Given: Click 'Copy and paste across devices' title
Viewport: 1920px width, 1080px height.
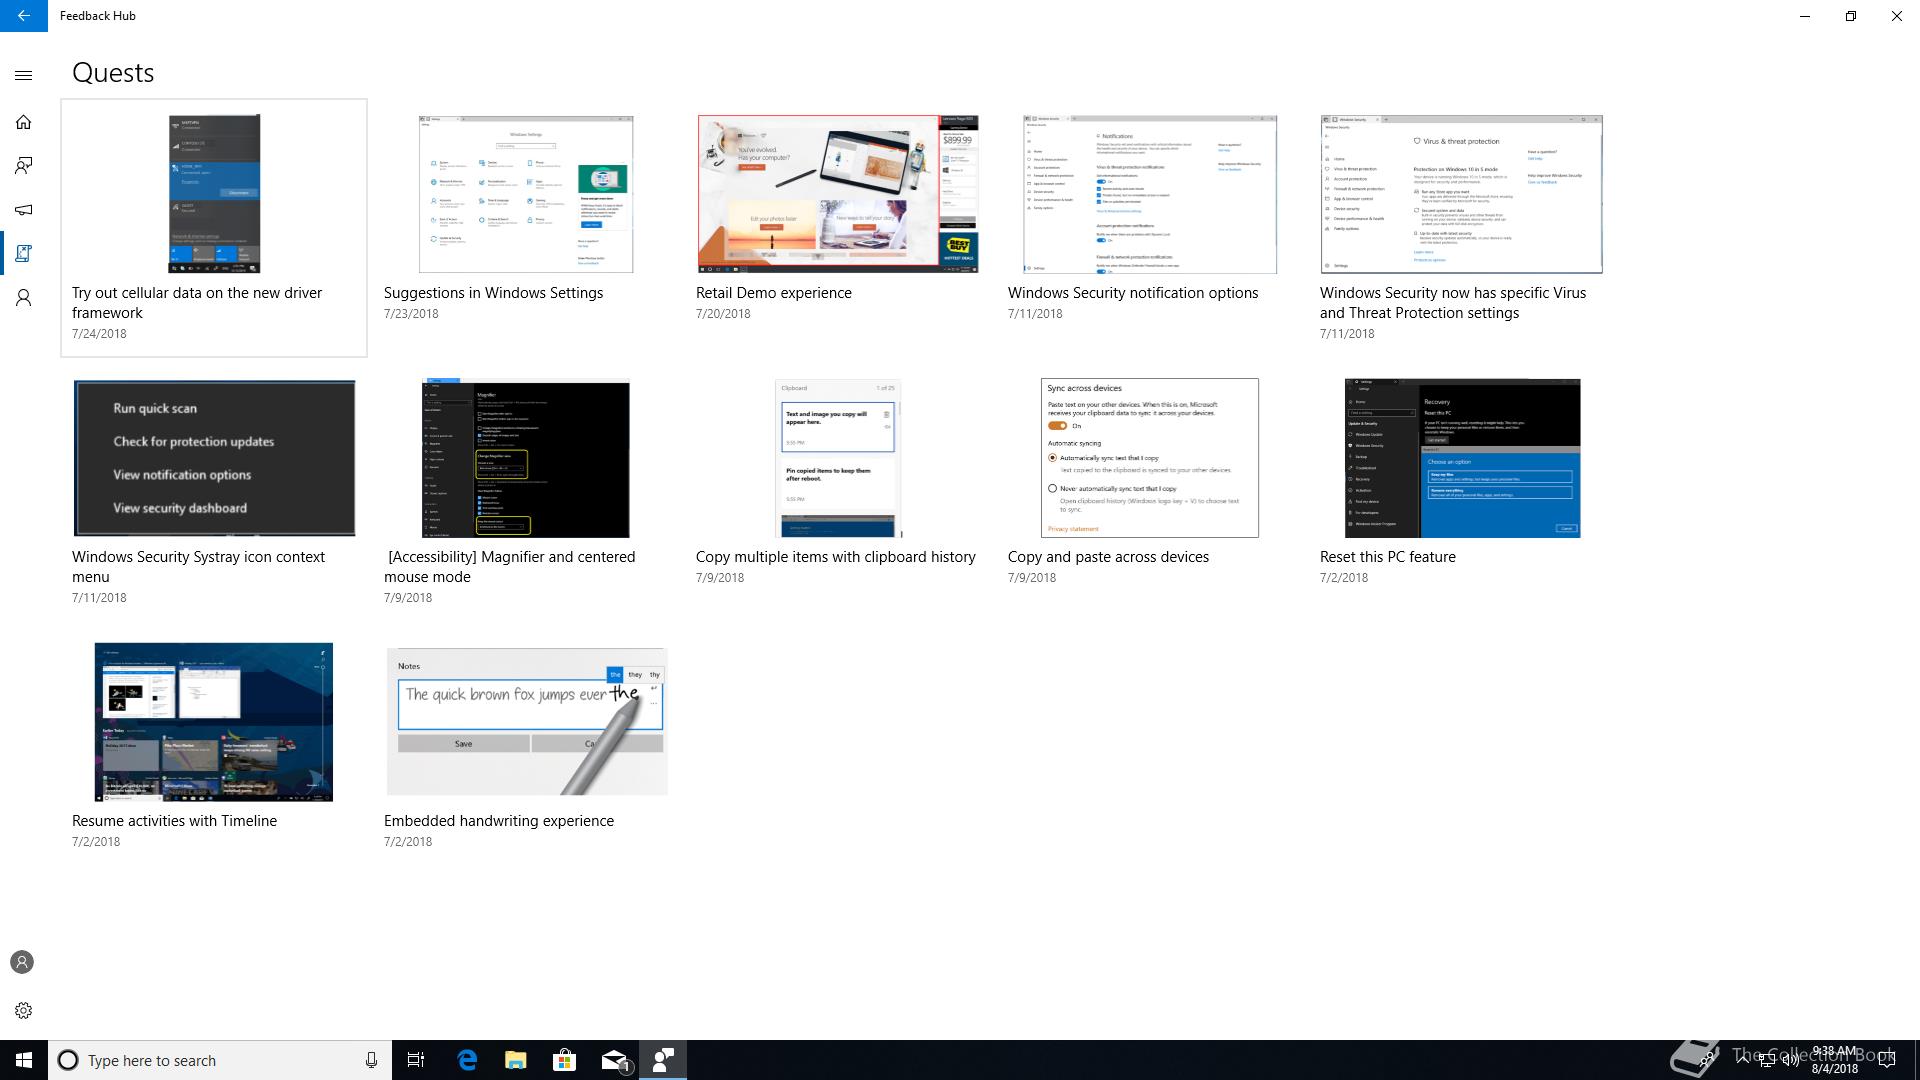Looking at the screenshot, I should pos(1108,557).
